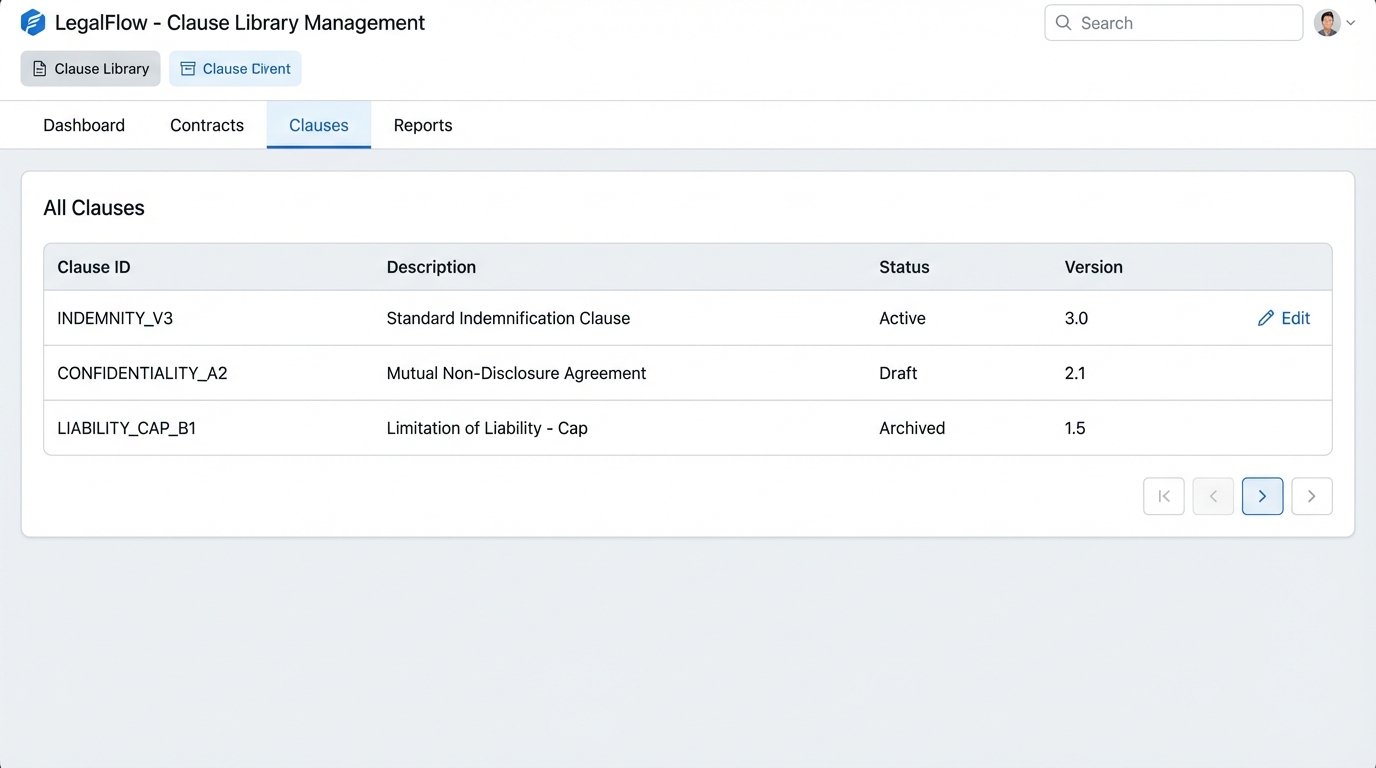The height and width of the screenshot is (768, 1376).
Task: Click the search magnifier icon
Action: coord(1063,22)
